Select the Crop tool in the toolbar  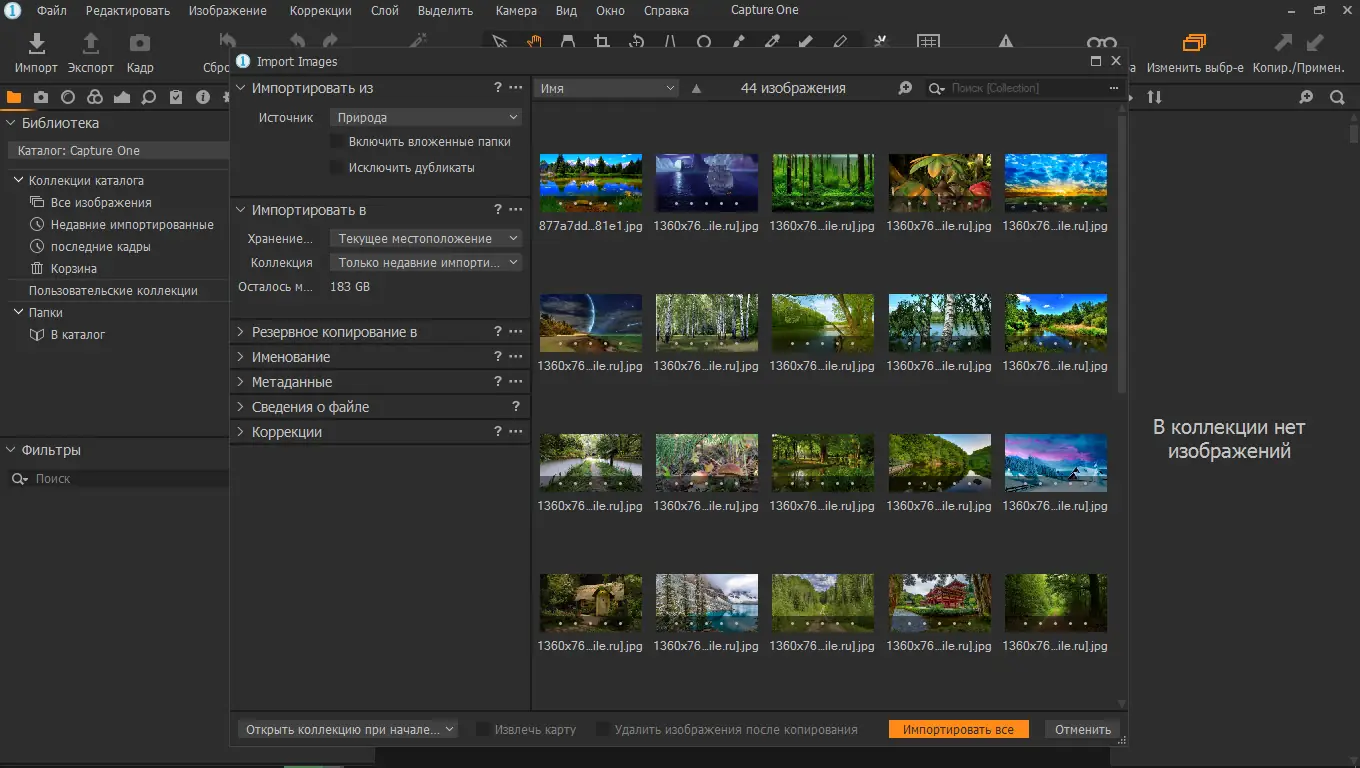601,43
